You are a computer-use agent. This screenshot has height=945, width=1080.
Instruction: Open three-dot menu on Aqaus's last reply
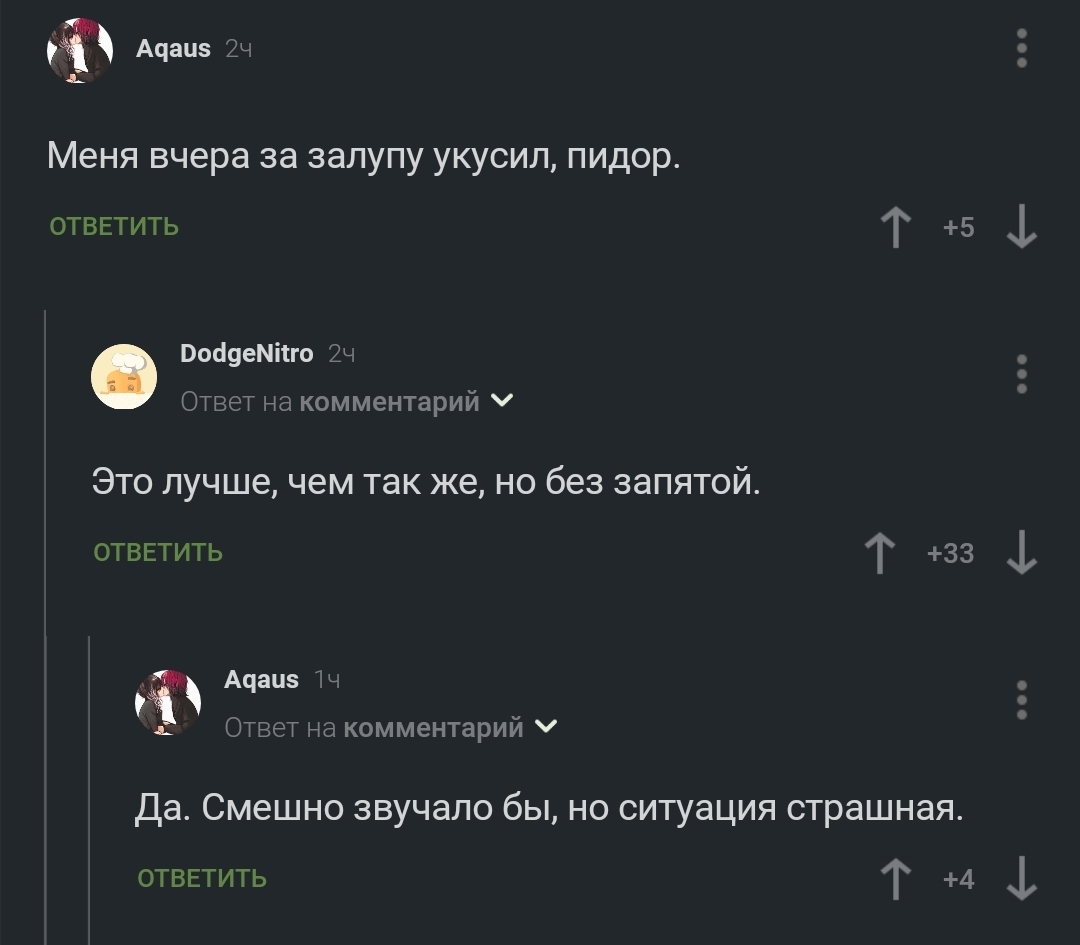1021,700
